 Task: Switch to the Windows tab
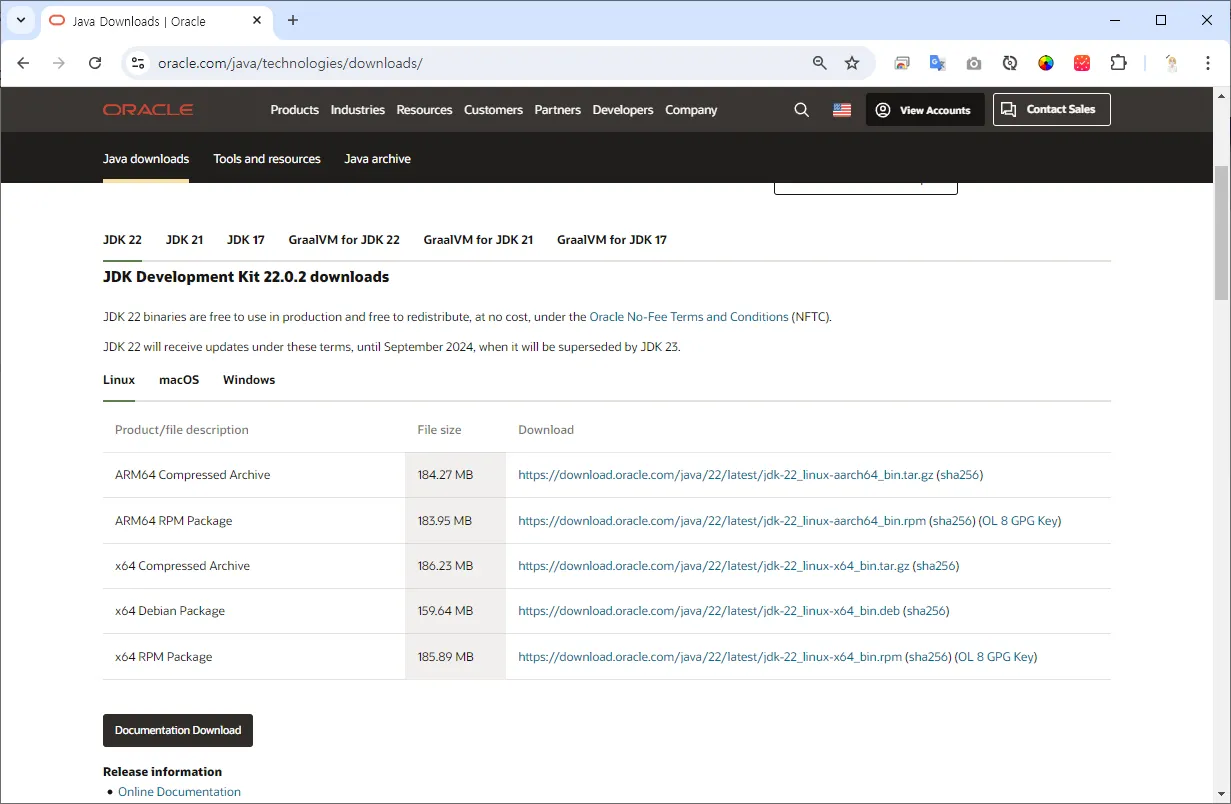tap(249, 380)
